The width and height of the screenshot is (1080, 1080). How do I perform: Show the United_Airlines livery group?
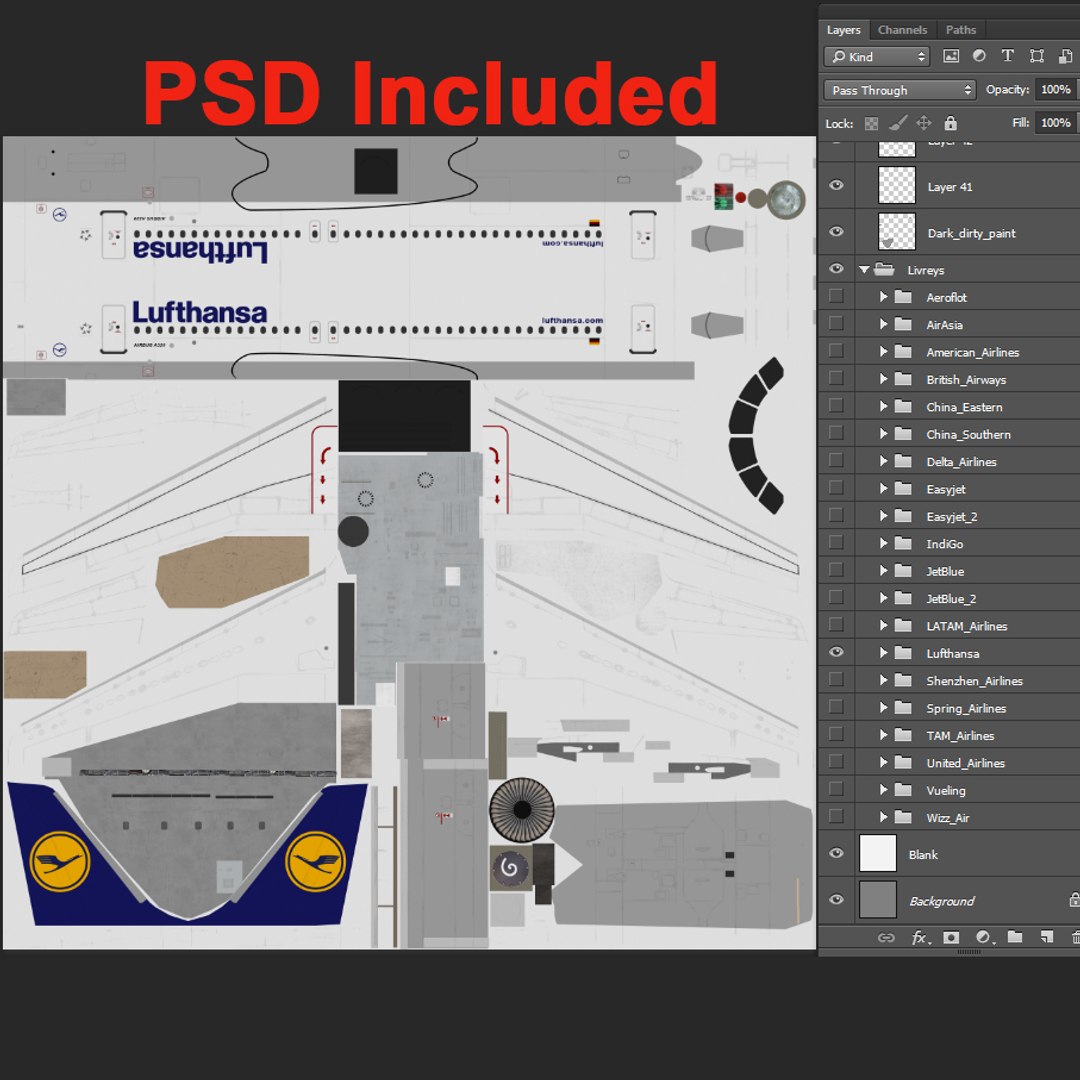point(836,761)
